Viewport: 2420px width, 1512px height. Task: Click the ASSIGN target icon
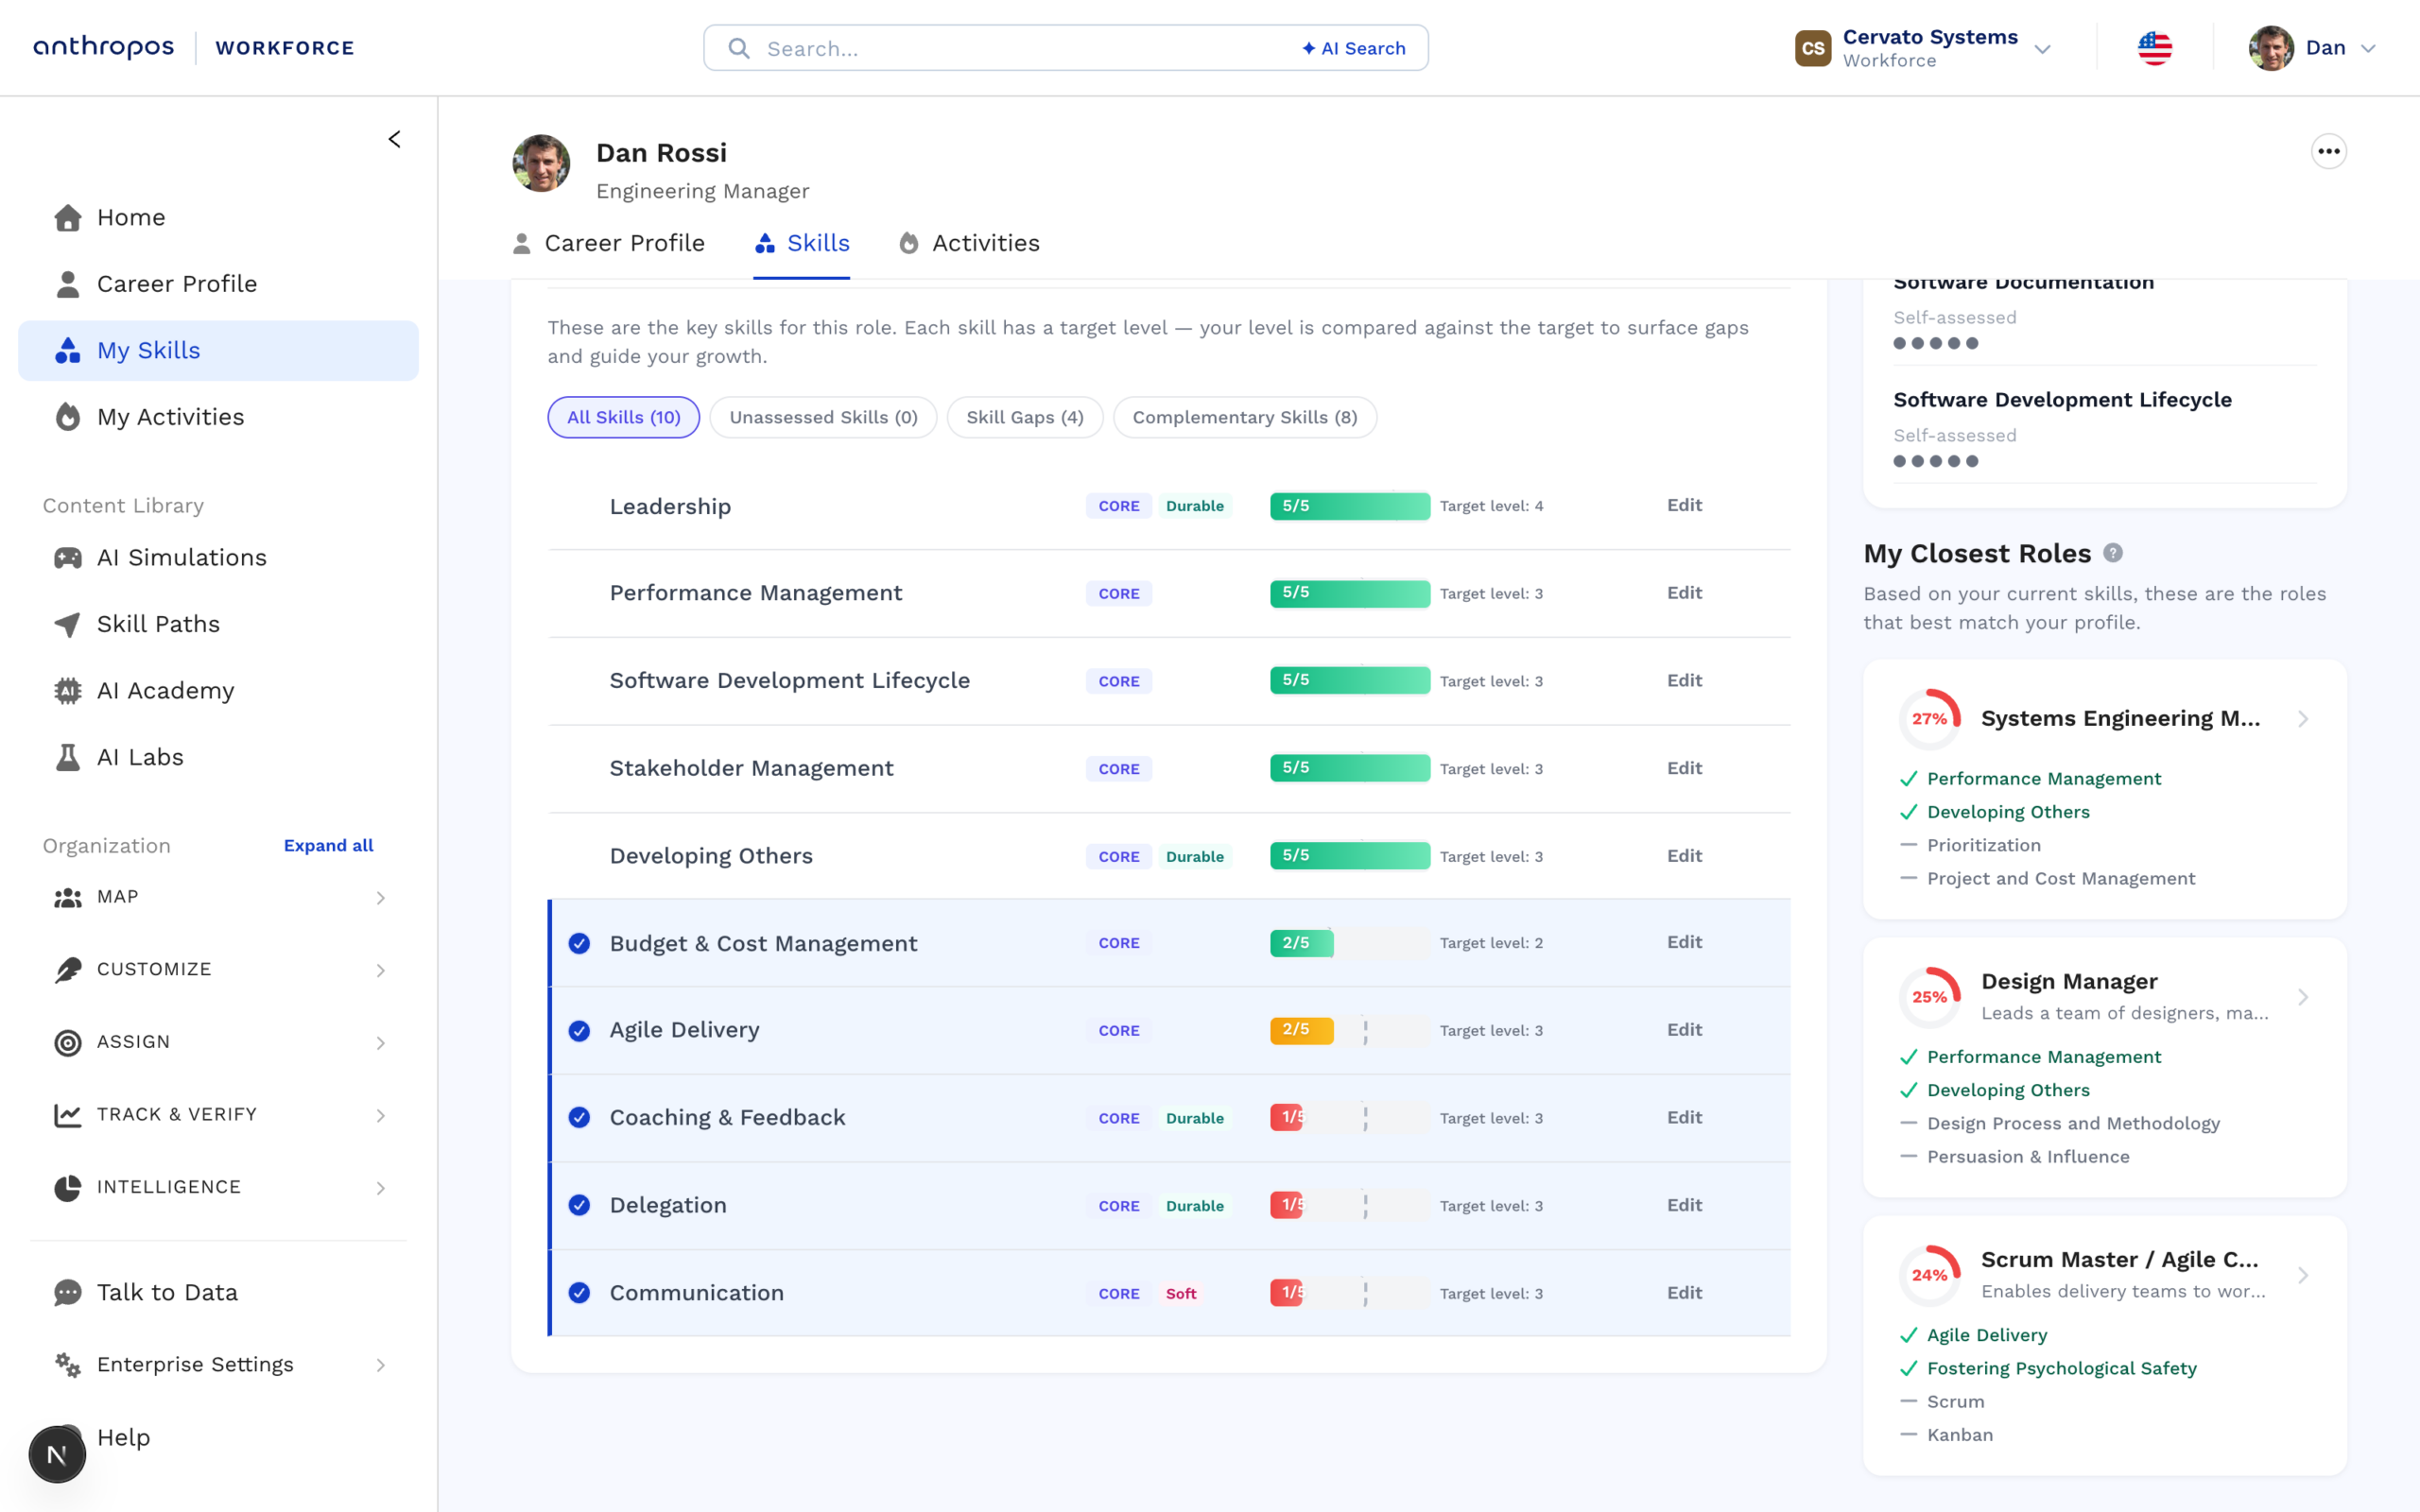point(68,1042)
